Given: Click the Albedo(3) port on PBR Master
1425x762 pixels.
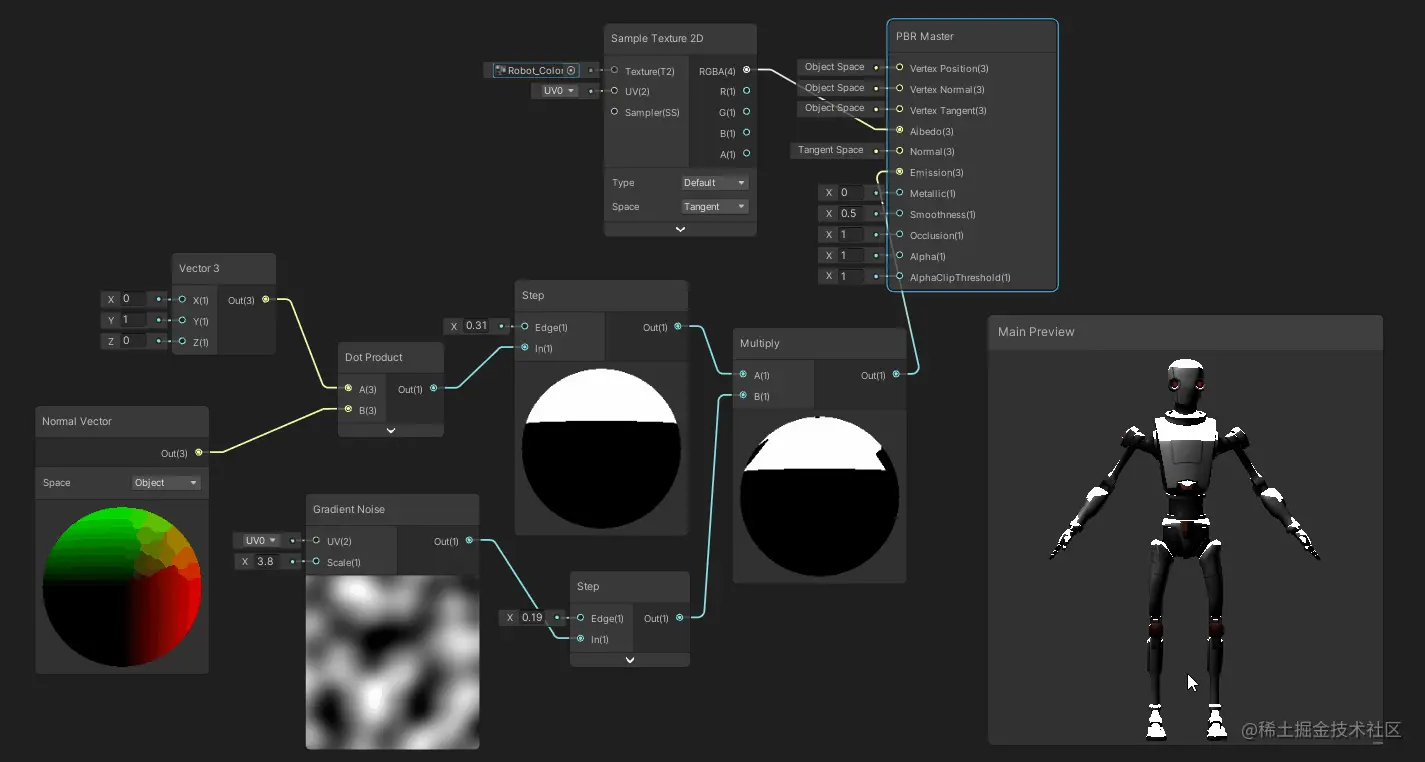Looking at the screenshot, I should click(x=899, y=131).
